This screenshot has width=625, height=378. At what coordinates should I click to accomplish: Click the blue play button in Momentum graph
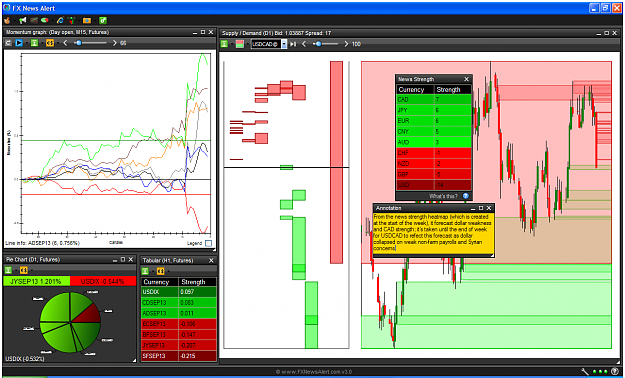pyautogui.click(x=19, y=43)
